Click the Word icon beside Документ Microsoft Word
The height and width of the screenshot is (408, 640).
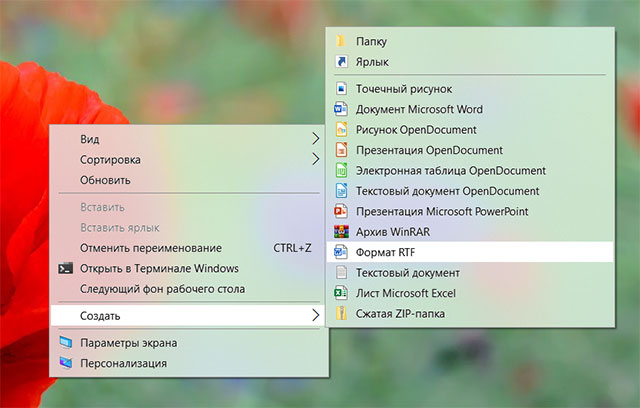[341, 109]
